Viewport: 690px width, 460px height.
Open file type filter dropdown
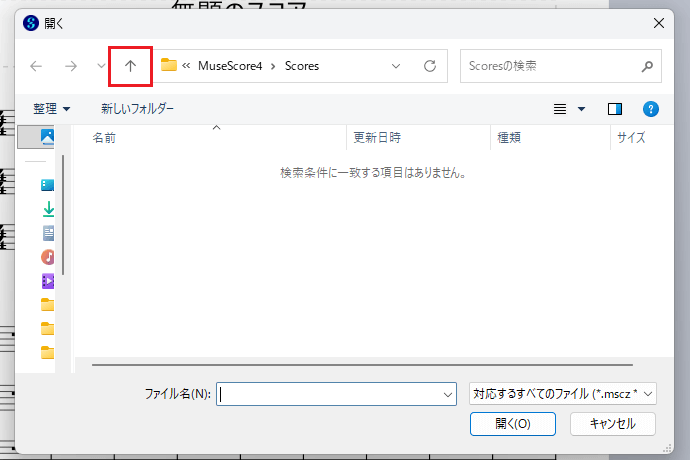(x=562, y=394)
